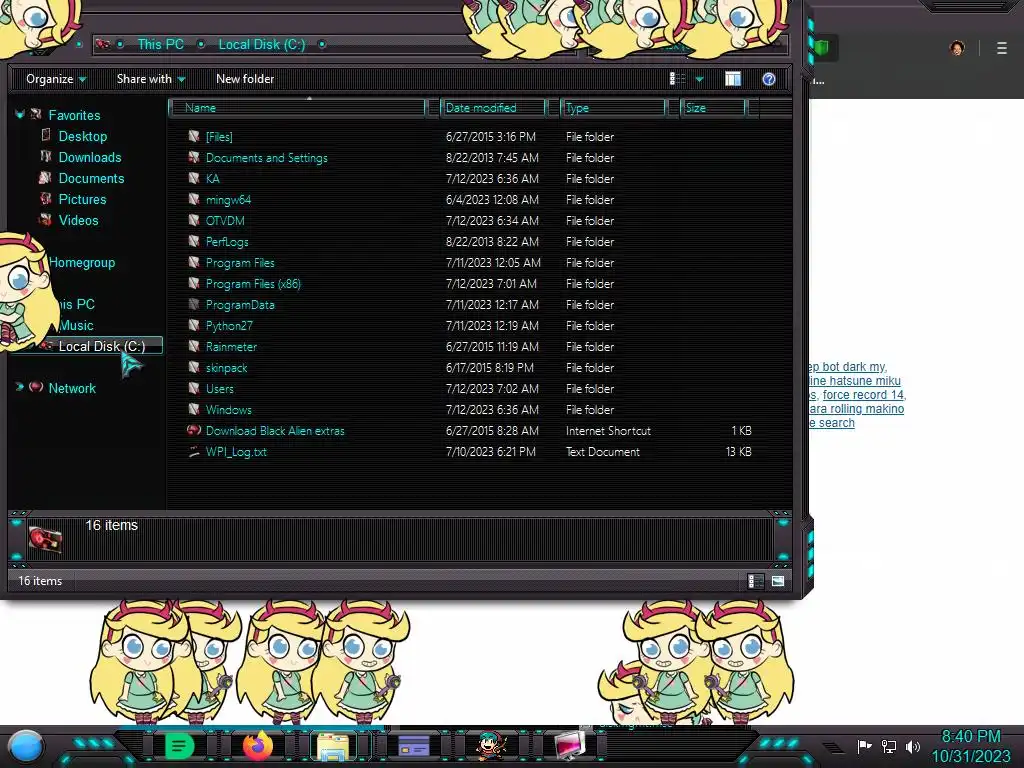Open the display monitor app on taskbar

point(569,746)
